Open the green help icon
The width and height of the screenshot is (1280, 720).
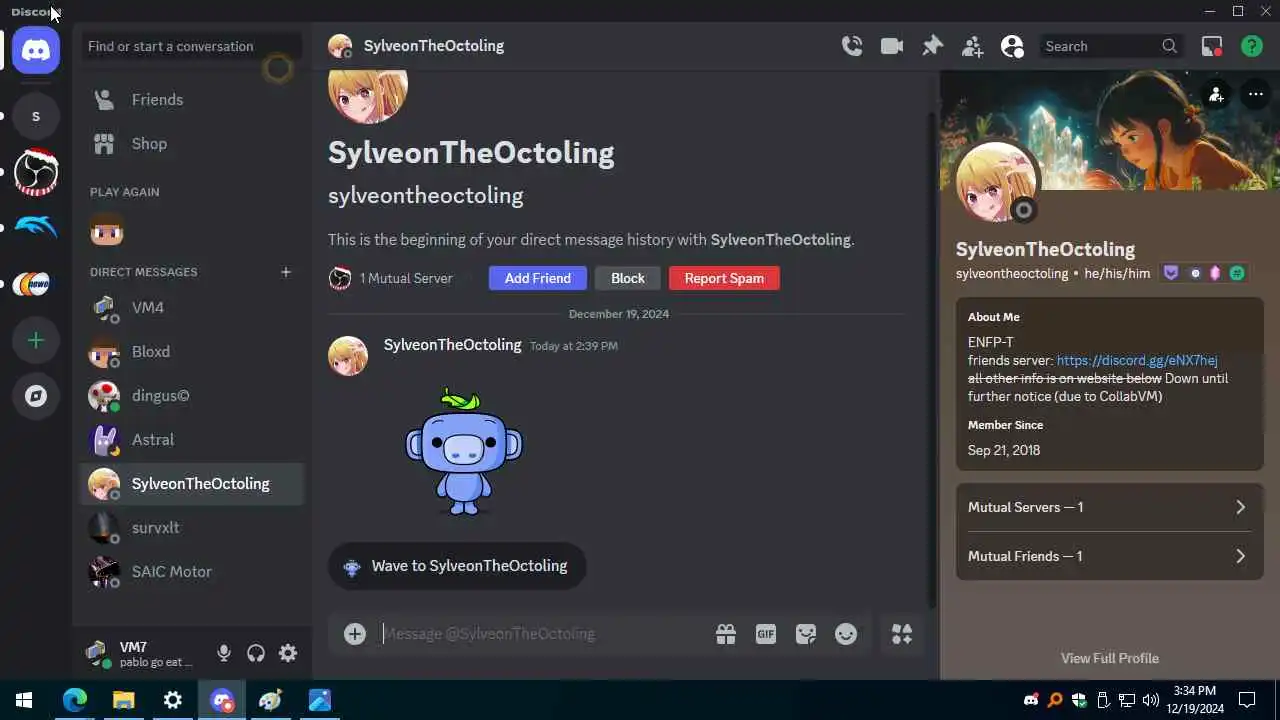click(1252, 46)
